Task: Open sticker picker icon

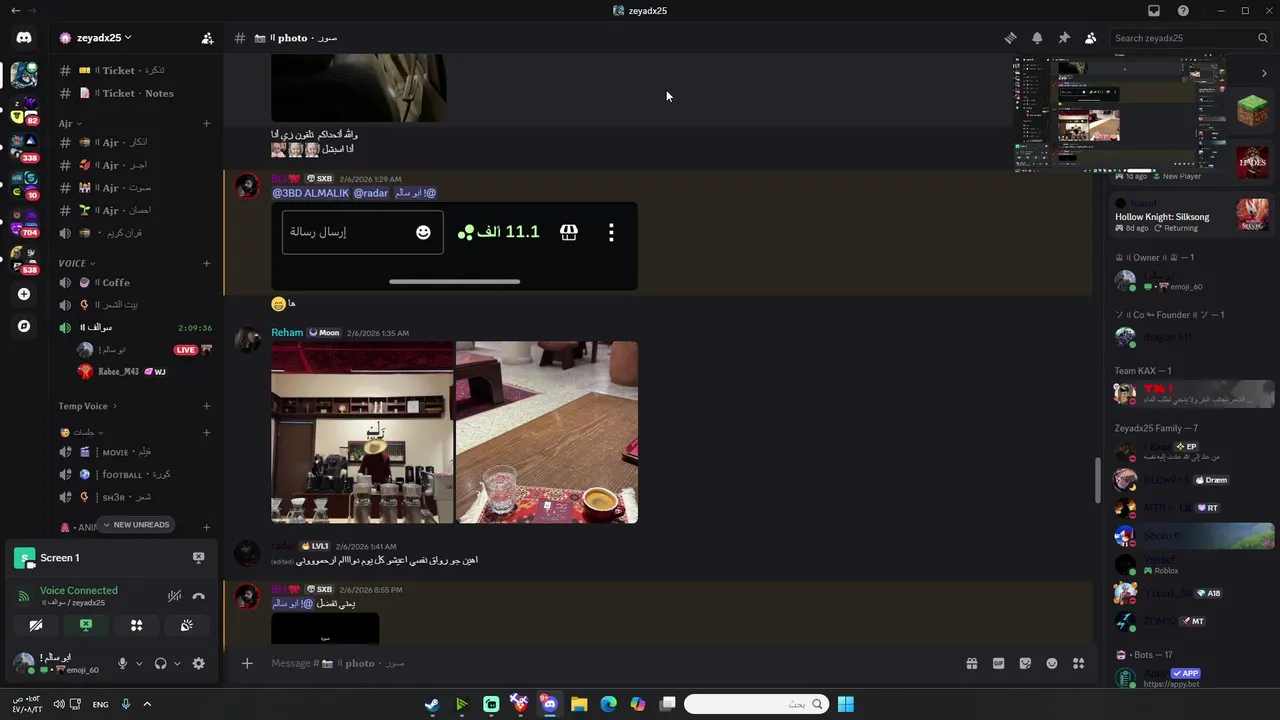Action: (x=1025, y=663)
